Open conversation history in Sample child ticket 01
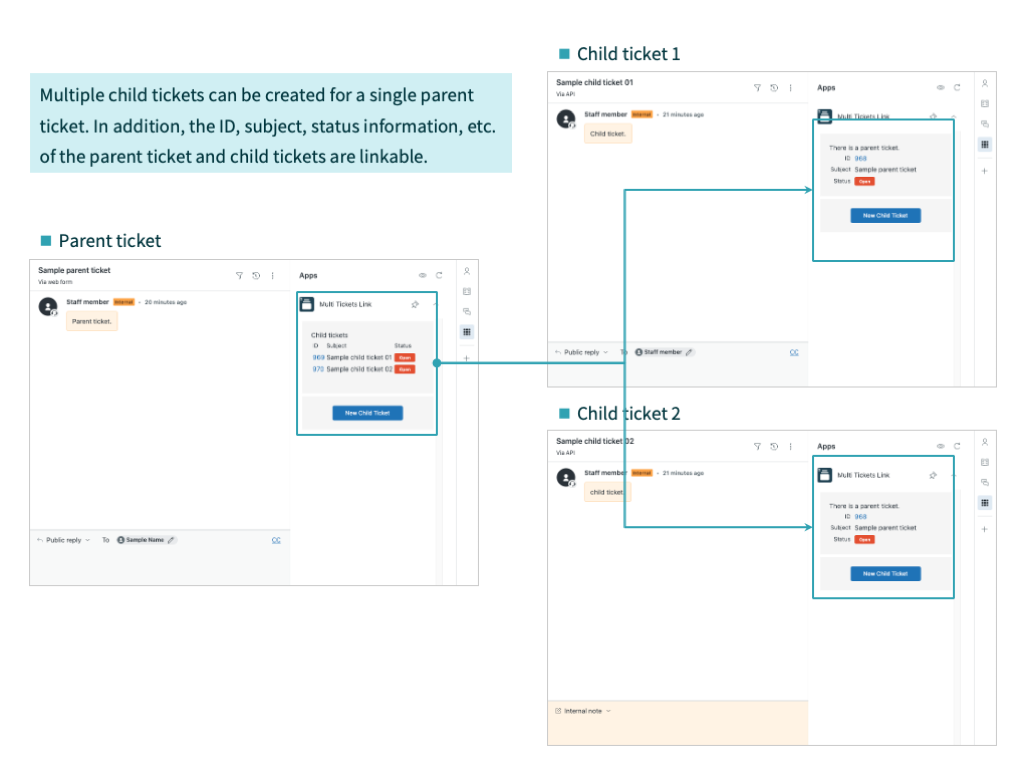 pos(774,88)
